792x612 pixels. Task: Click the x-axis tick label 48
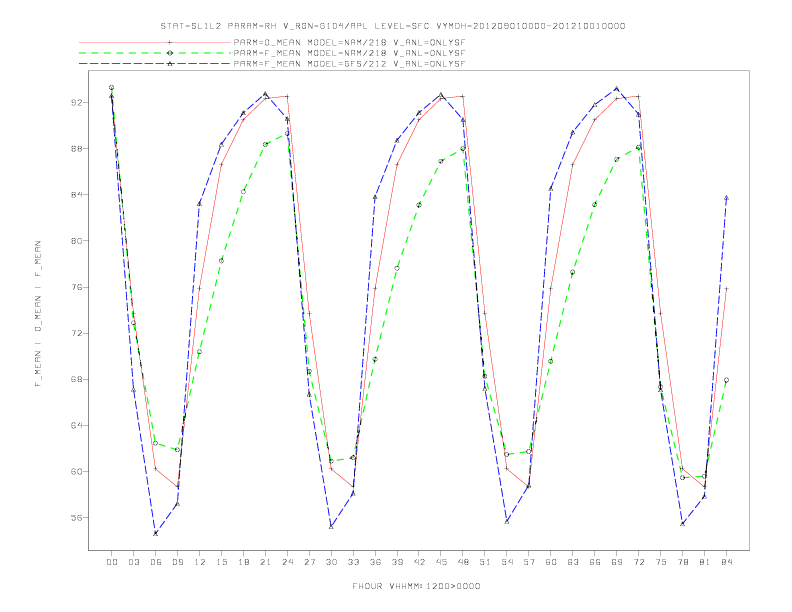point(463,562)
